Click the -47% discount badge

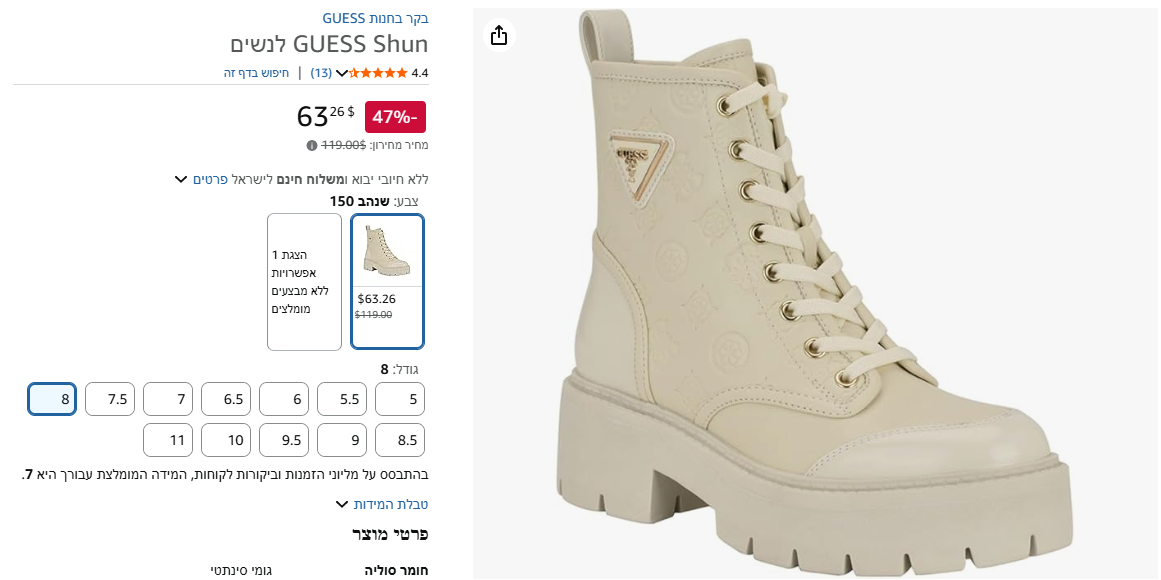click(x=395, y=117)
